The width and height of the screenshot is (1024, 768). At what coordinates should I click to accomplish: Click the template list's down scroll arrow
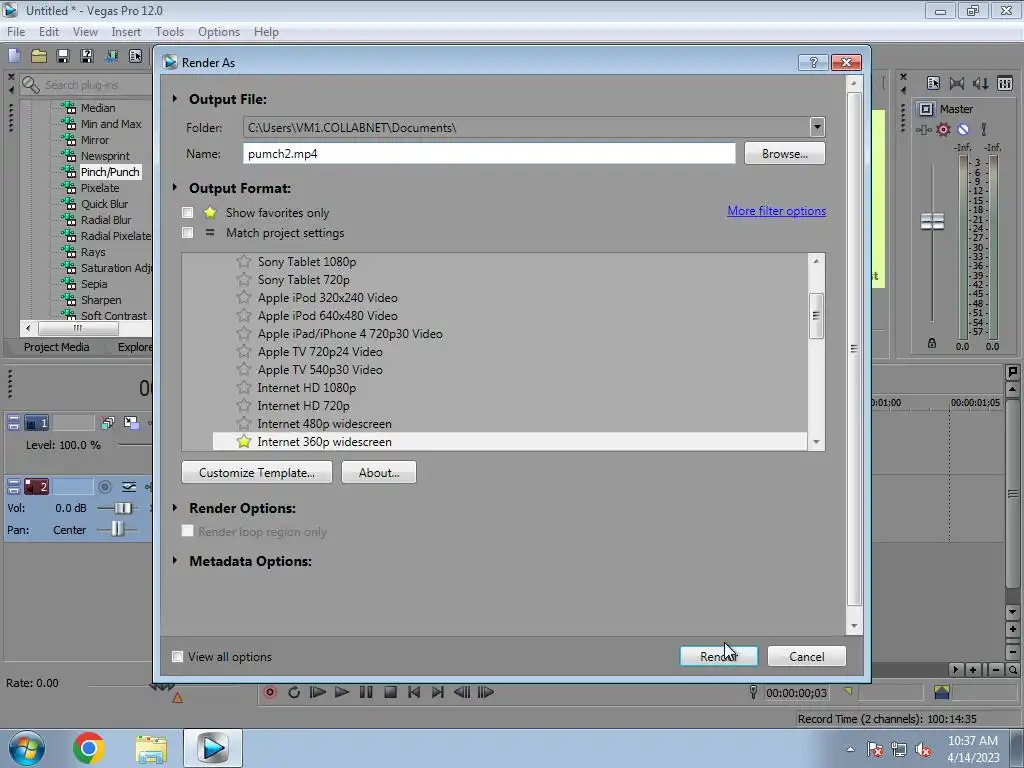coord(816,442)
